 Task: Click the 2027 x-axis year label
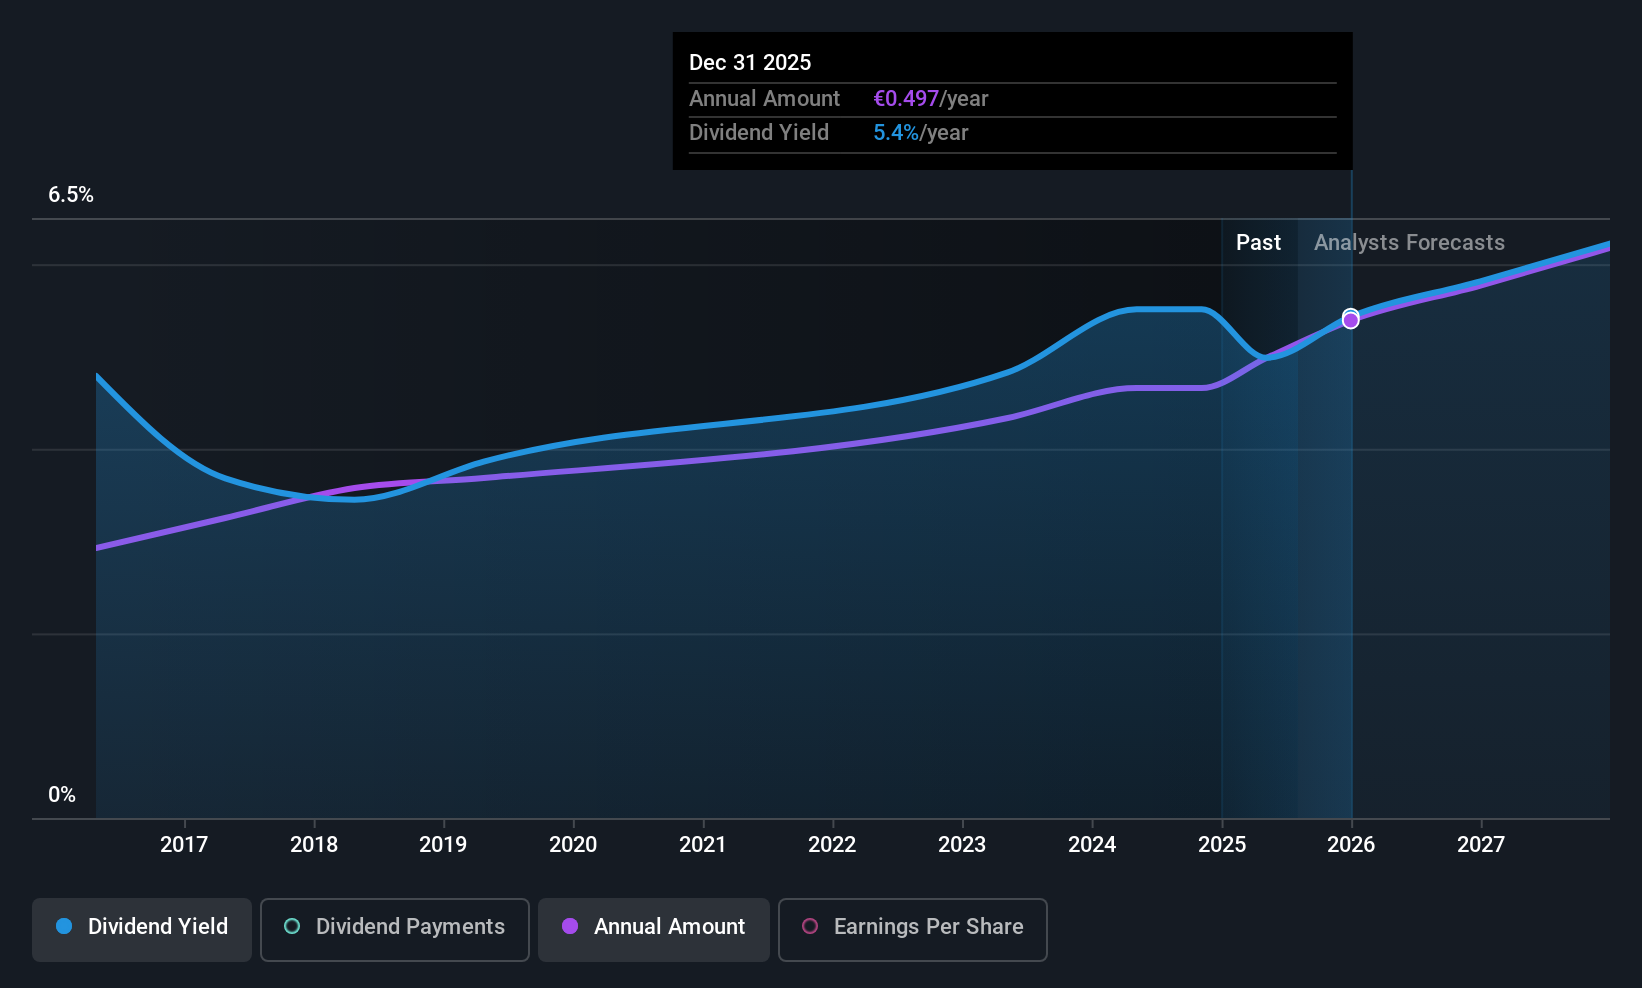(1481, 845)
